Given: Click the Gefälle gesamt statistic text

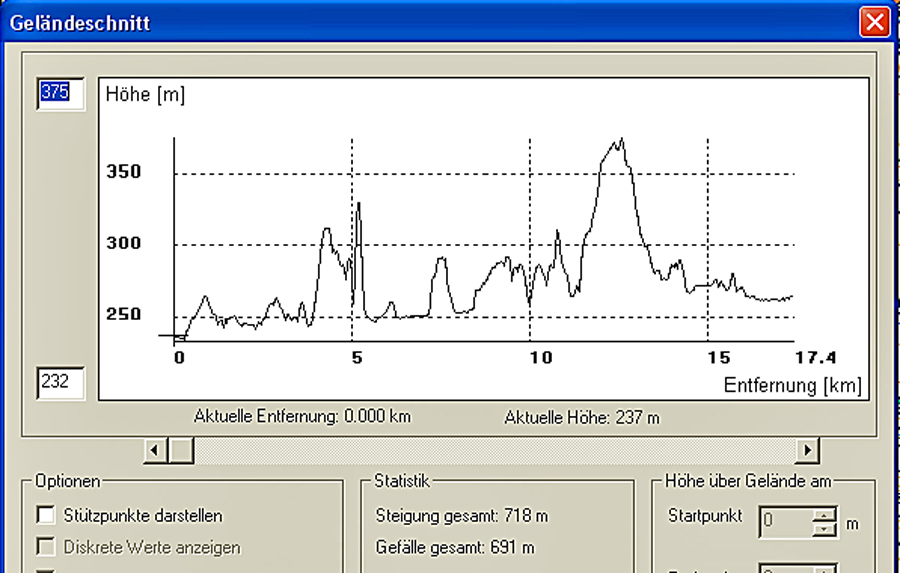Looking at the screenshot, I should (454, 547).
